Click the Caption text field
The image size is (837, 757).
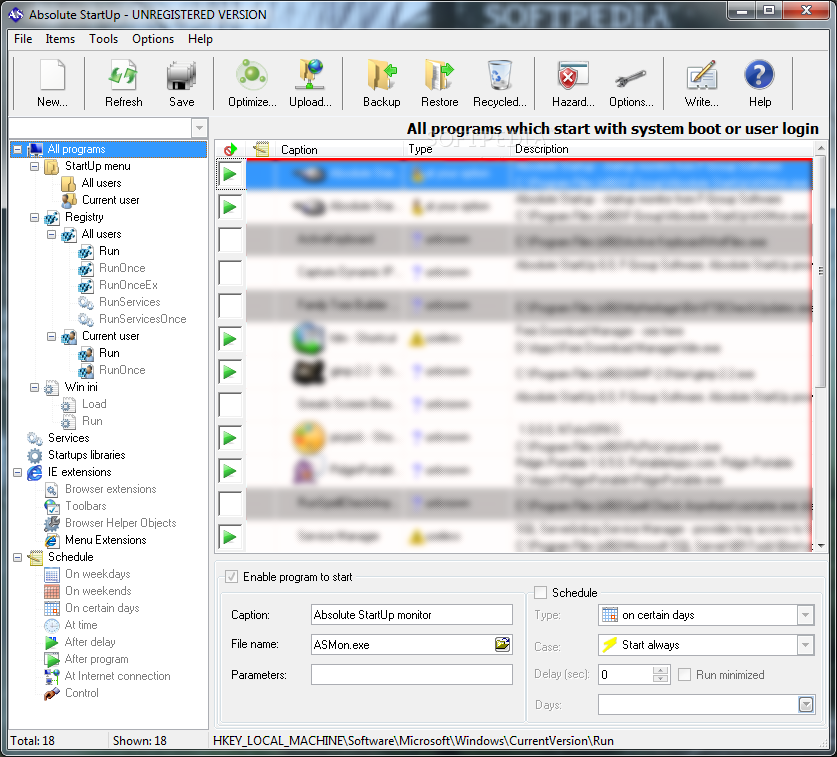click(412, 614)
